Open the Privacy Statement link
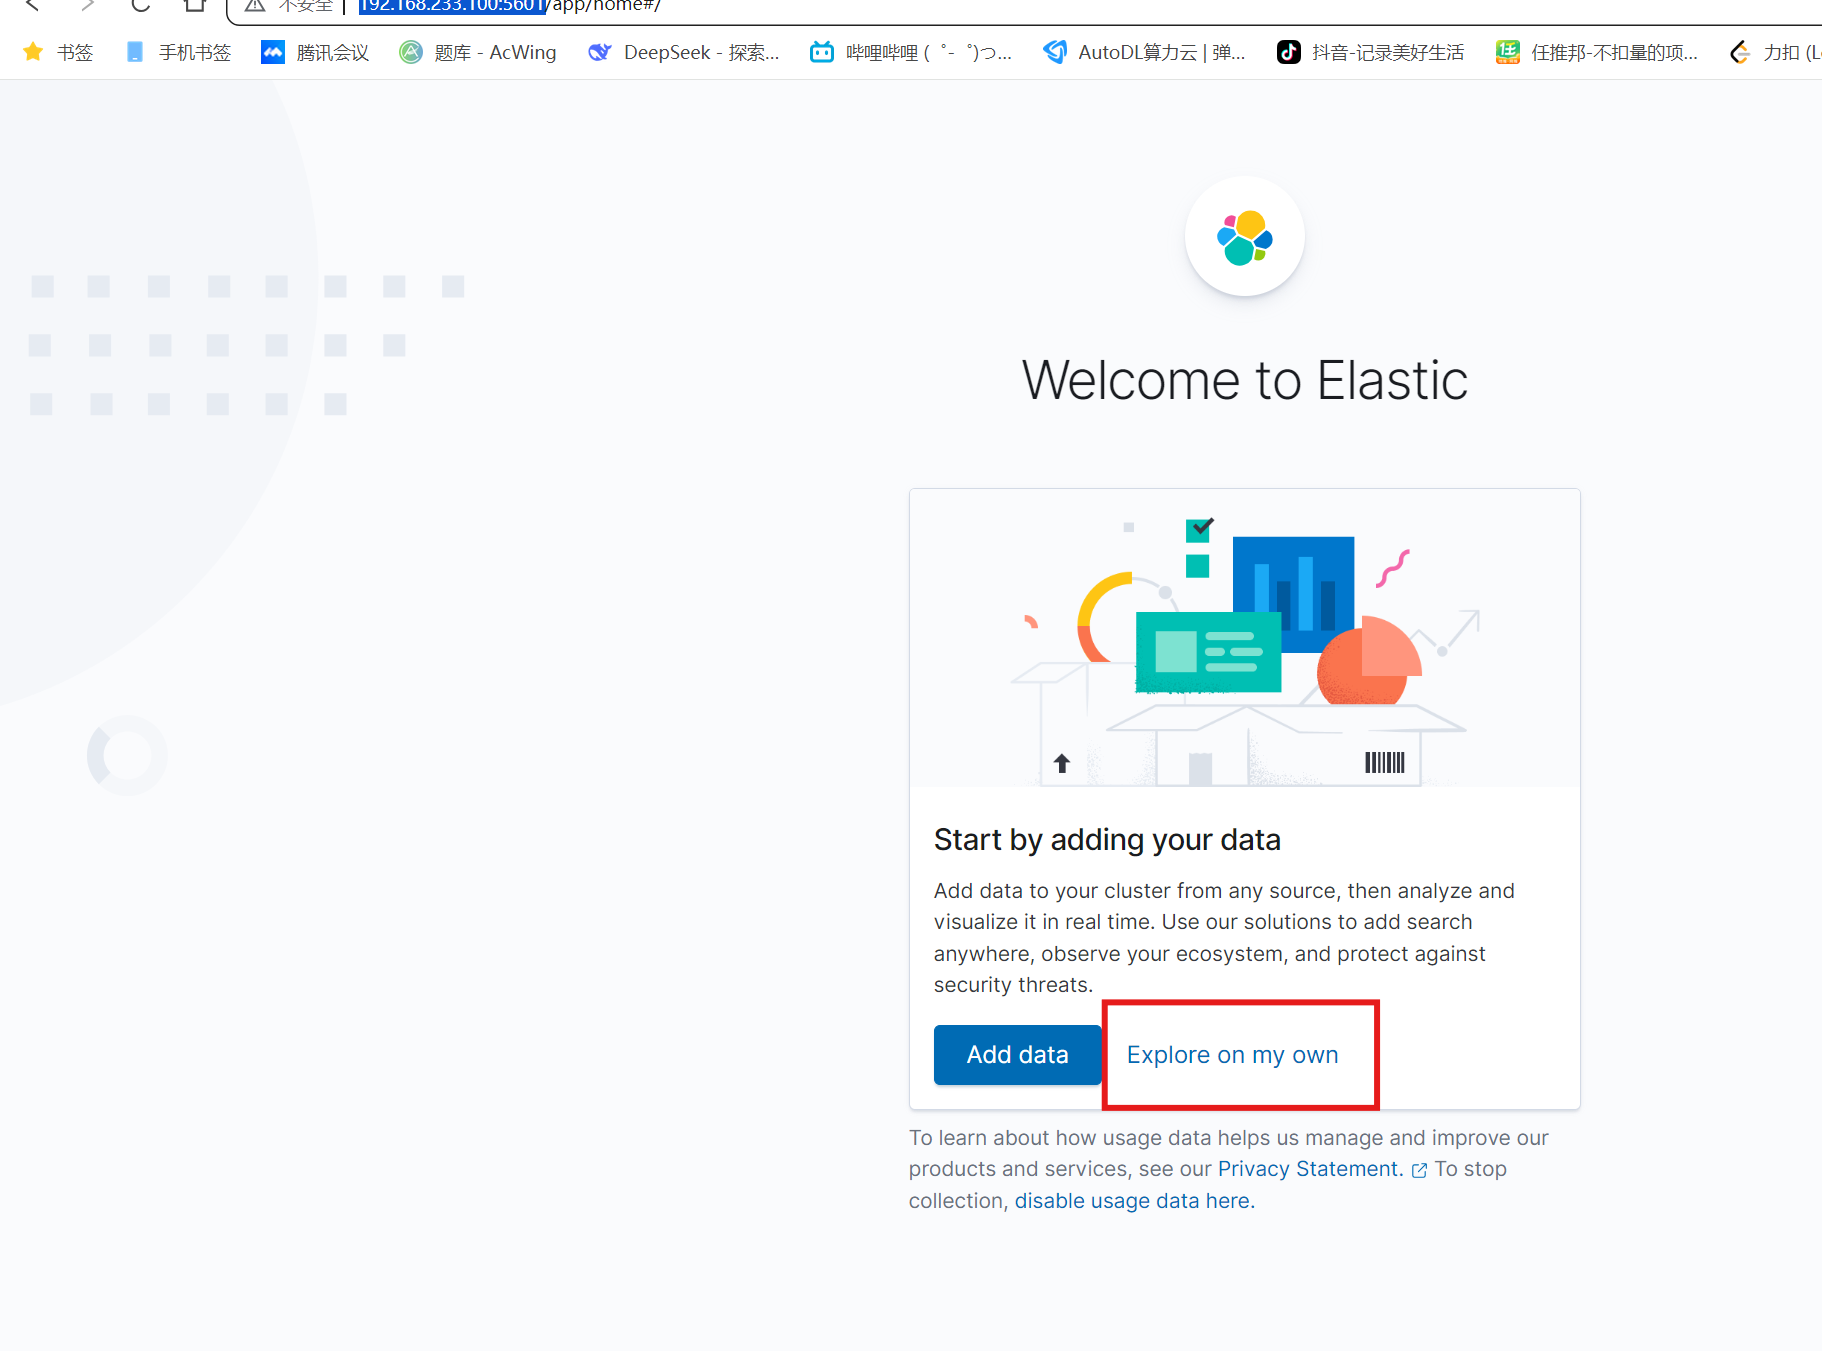Viewport: 1822px width, 1351px height. pyautogui.click(x=1310, y=1169)
